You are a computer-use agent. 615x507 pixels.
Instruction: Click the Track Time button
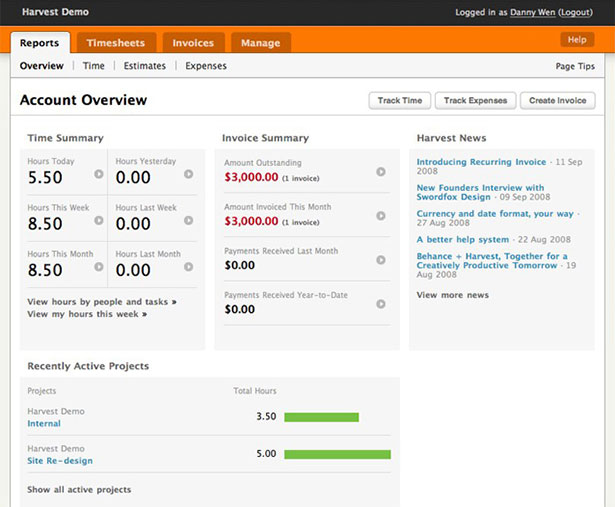pyautogui.click(x=400, y=101)
